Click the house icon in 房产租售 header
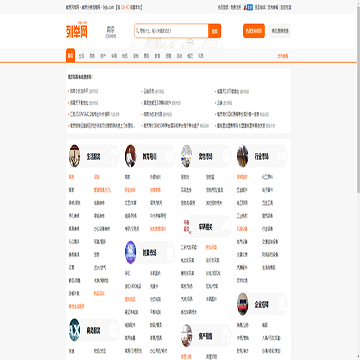The width and height of the screenshot is (360, 360). 227,335
